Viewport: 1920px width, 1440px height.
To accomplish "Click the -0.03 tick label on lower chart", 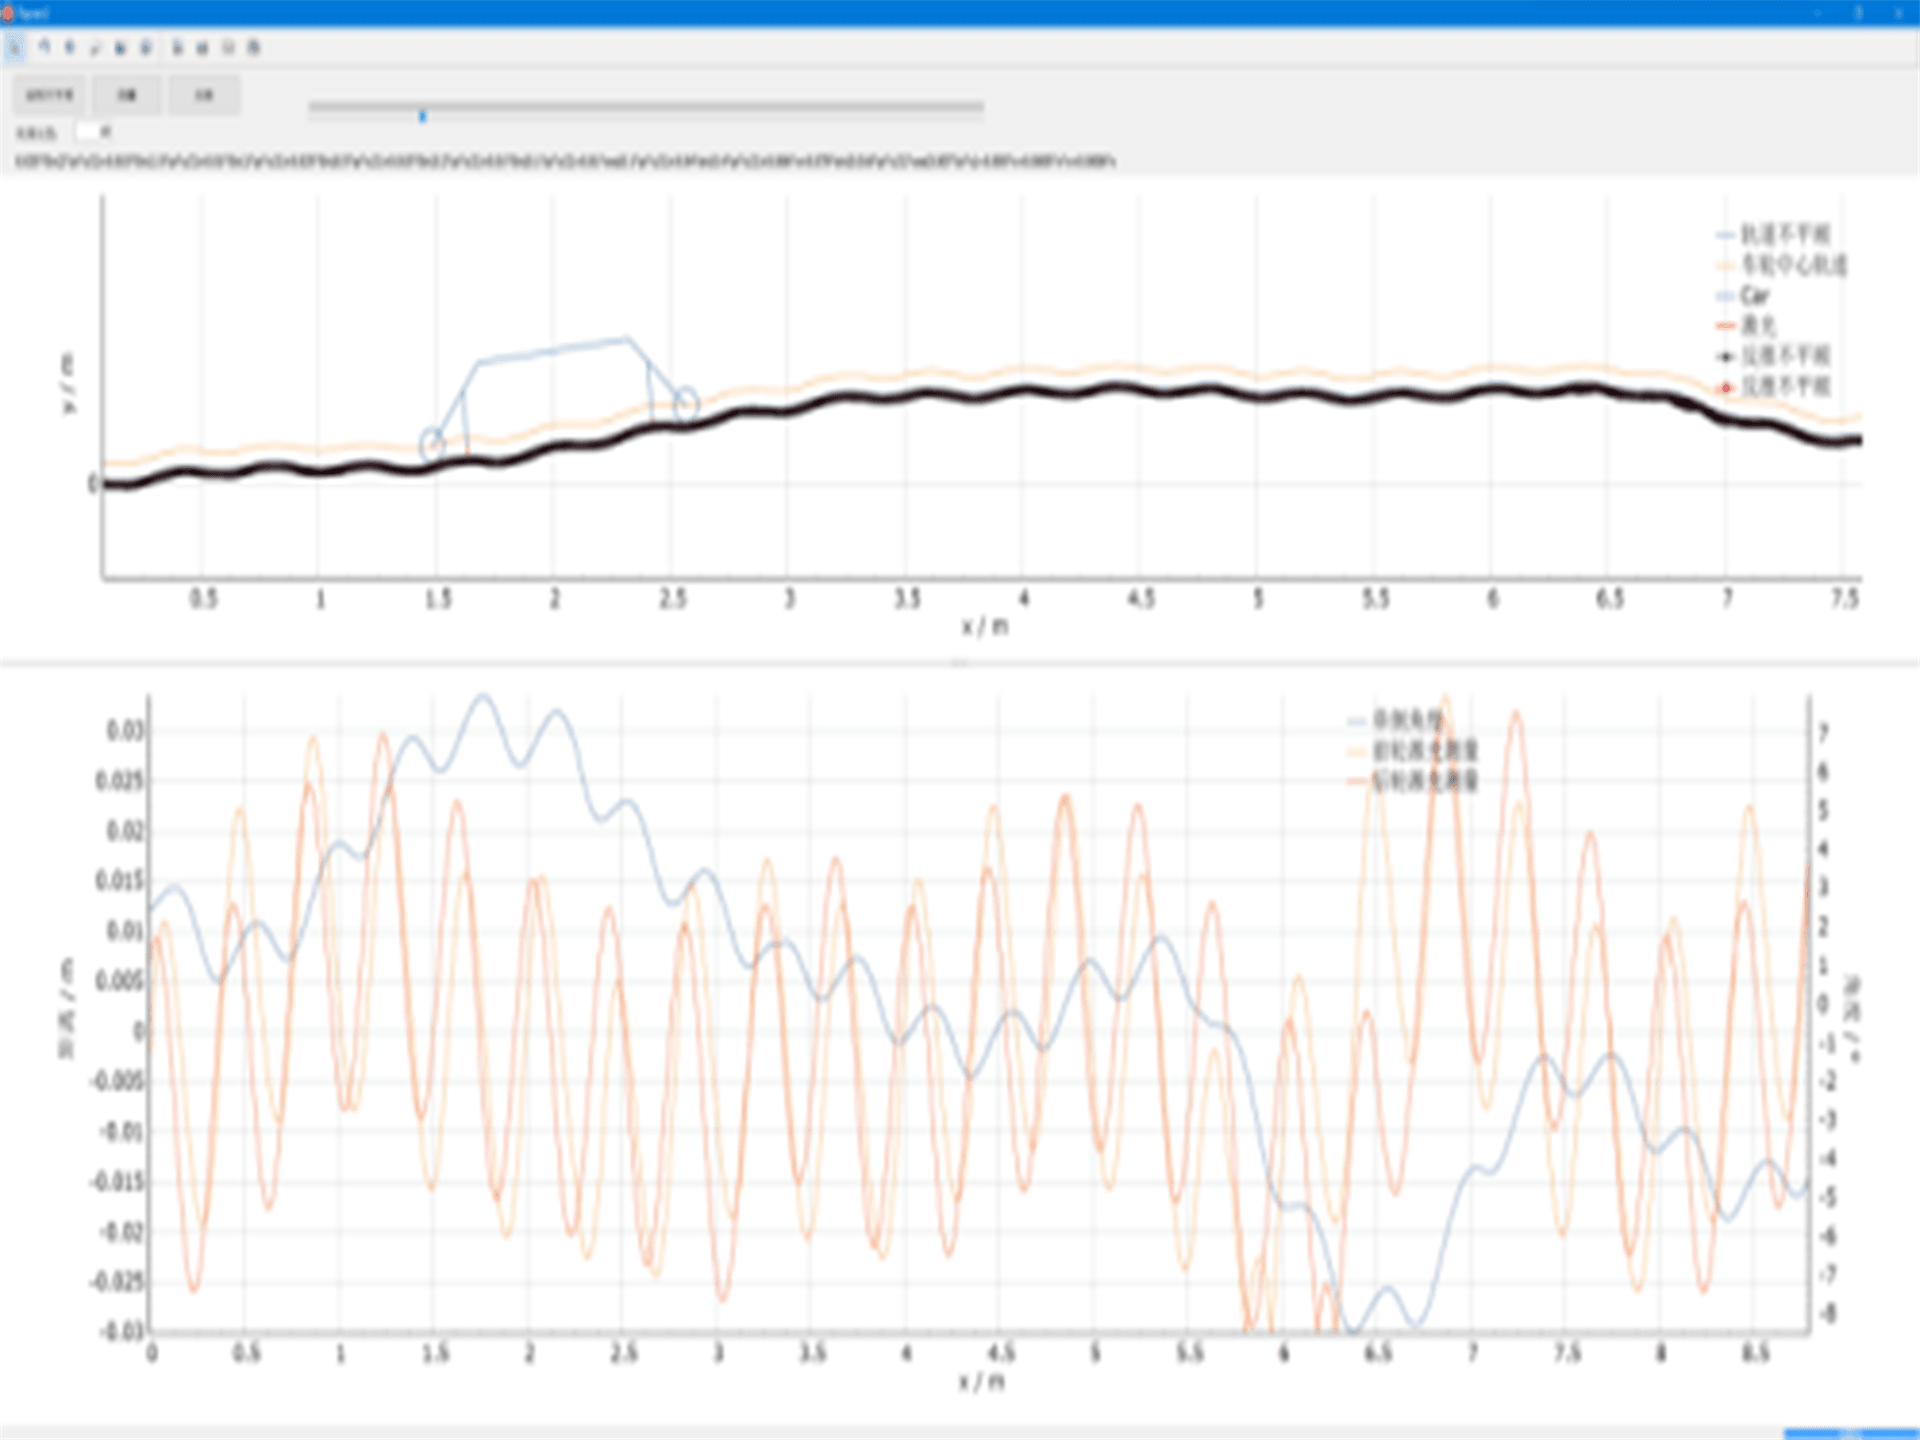I will (x=121, y=1331).
